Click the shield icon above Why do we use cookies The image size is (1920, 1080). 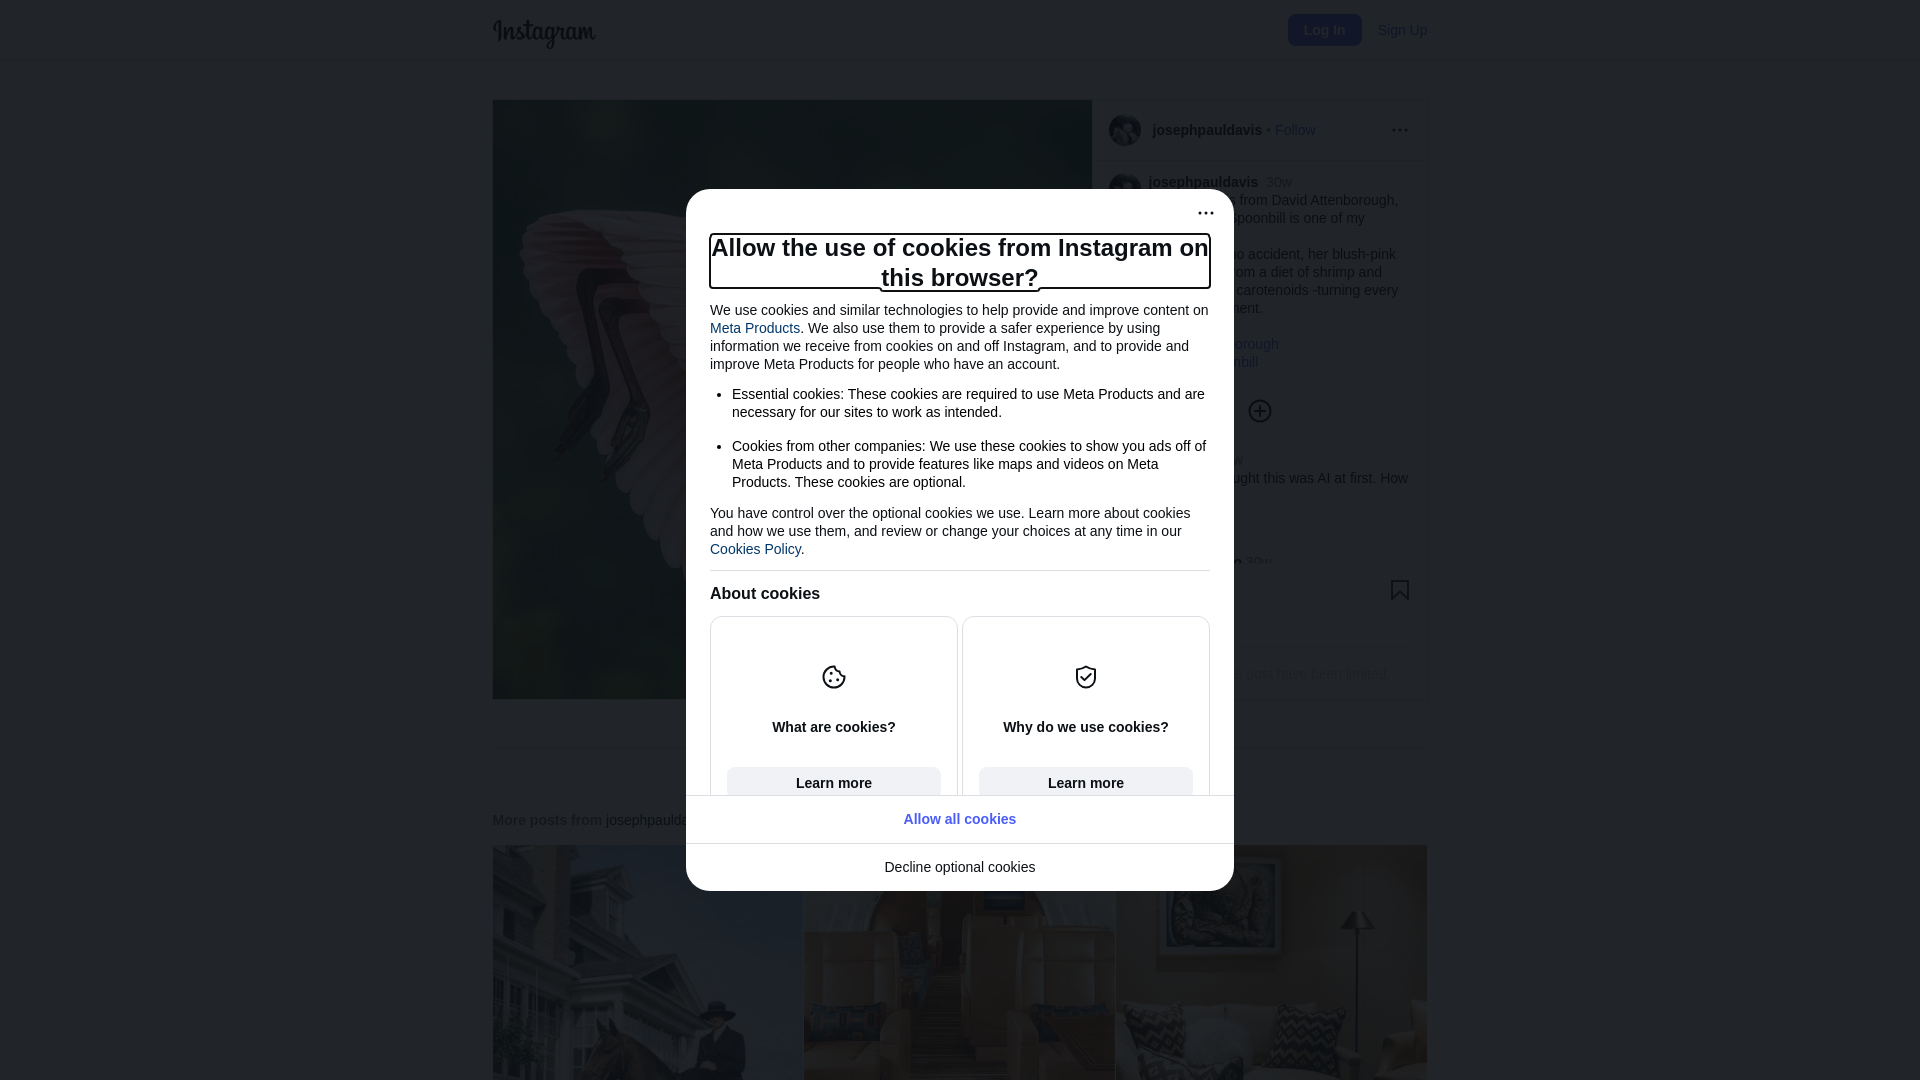tap(1085, 677)
